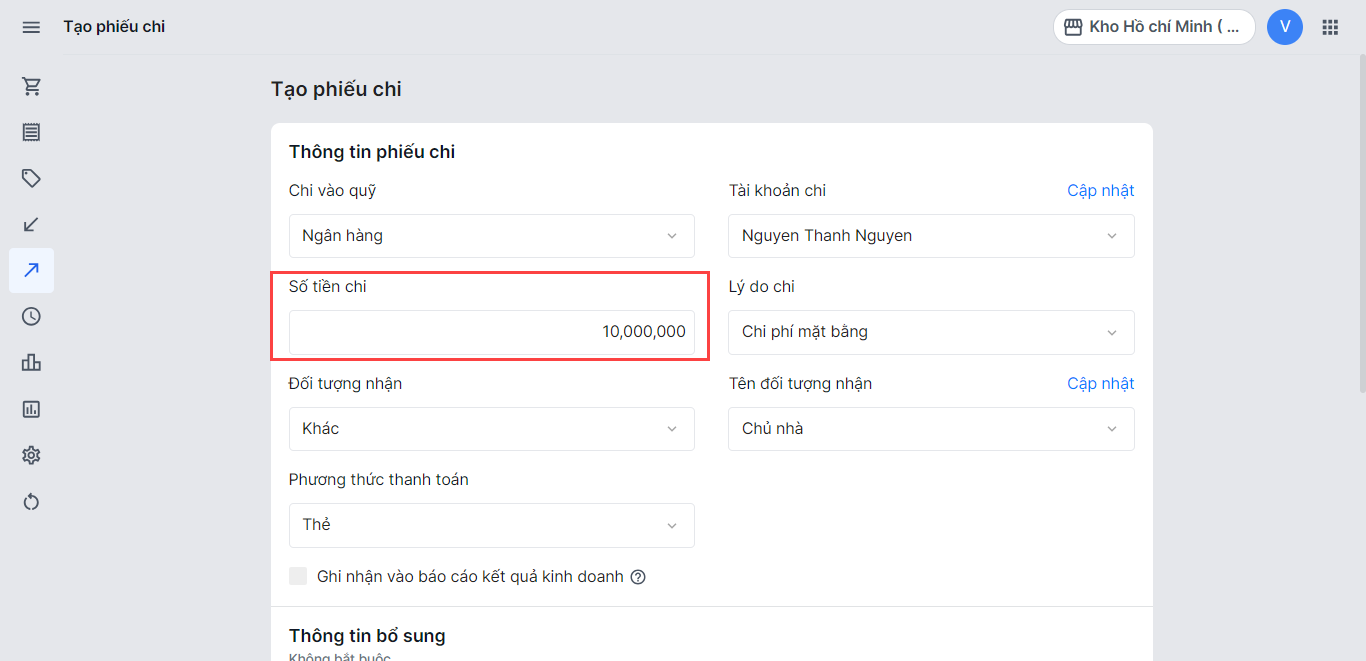Image resolution: width=1366 pixels, height=661 pixels.
Task: Open the hamburger menu
Action: coord(31,27)
